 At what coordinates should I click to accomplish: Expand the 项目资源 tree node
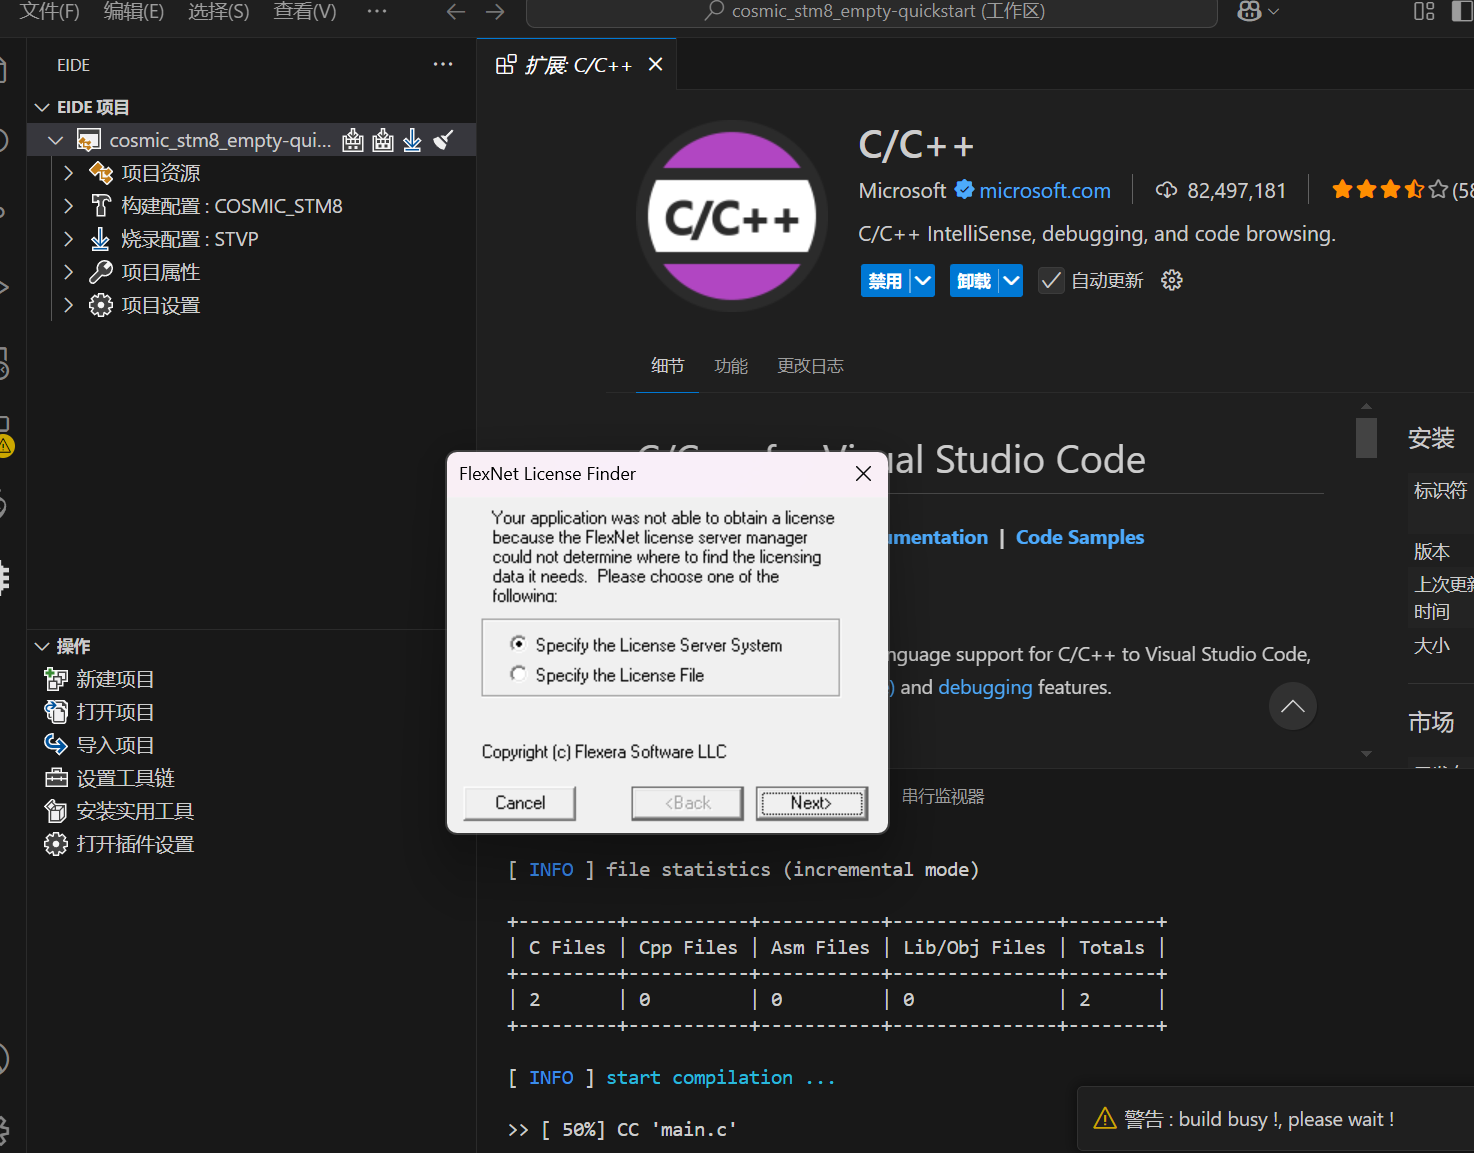[68, 173]
